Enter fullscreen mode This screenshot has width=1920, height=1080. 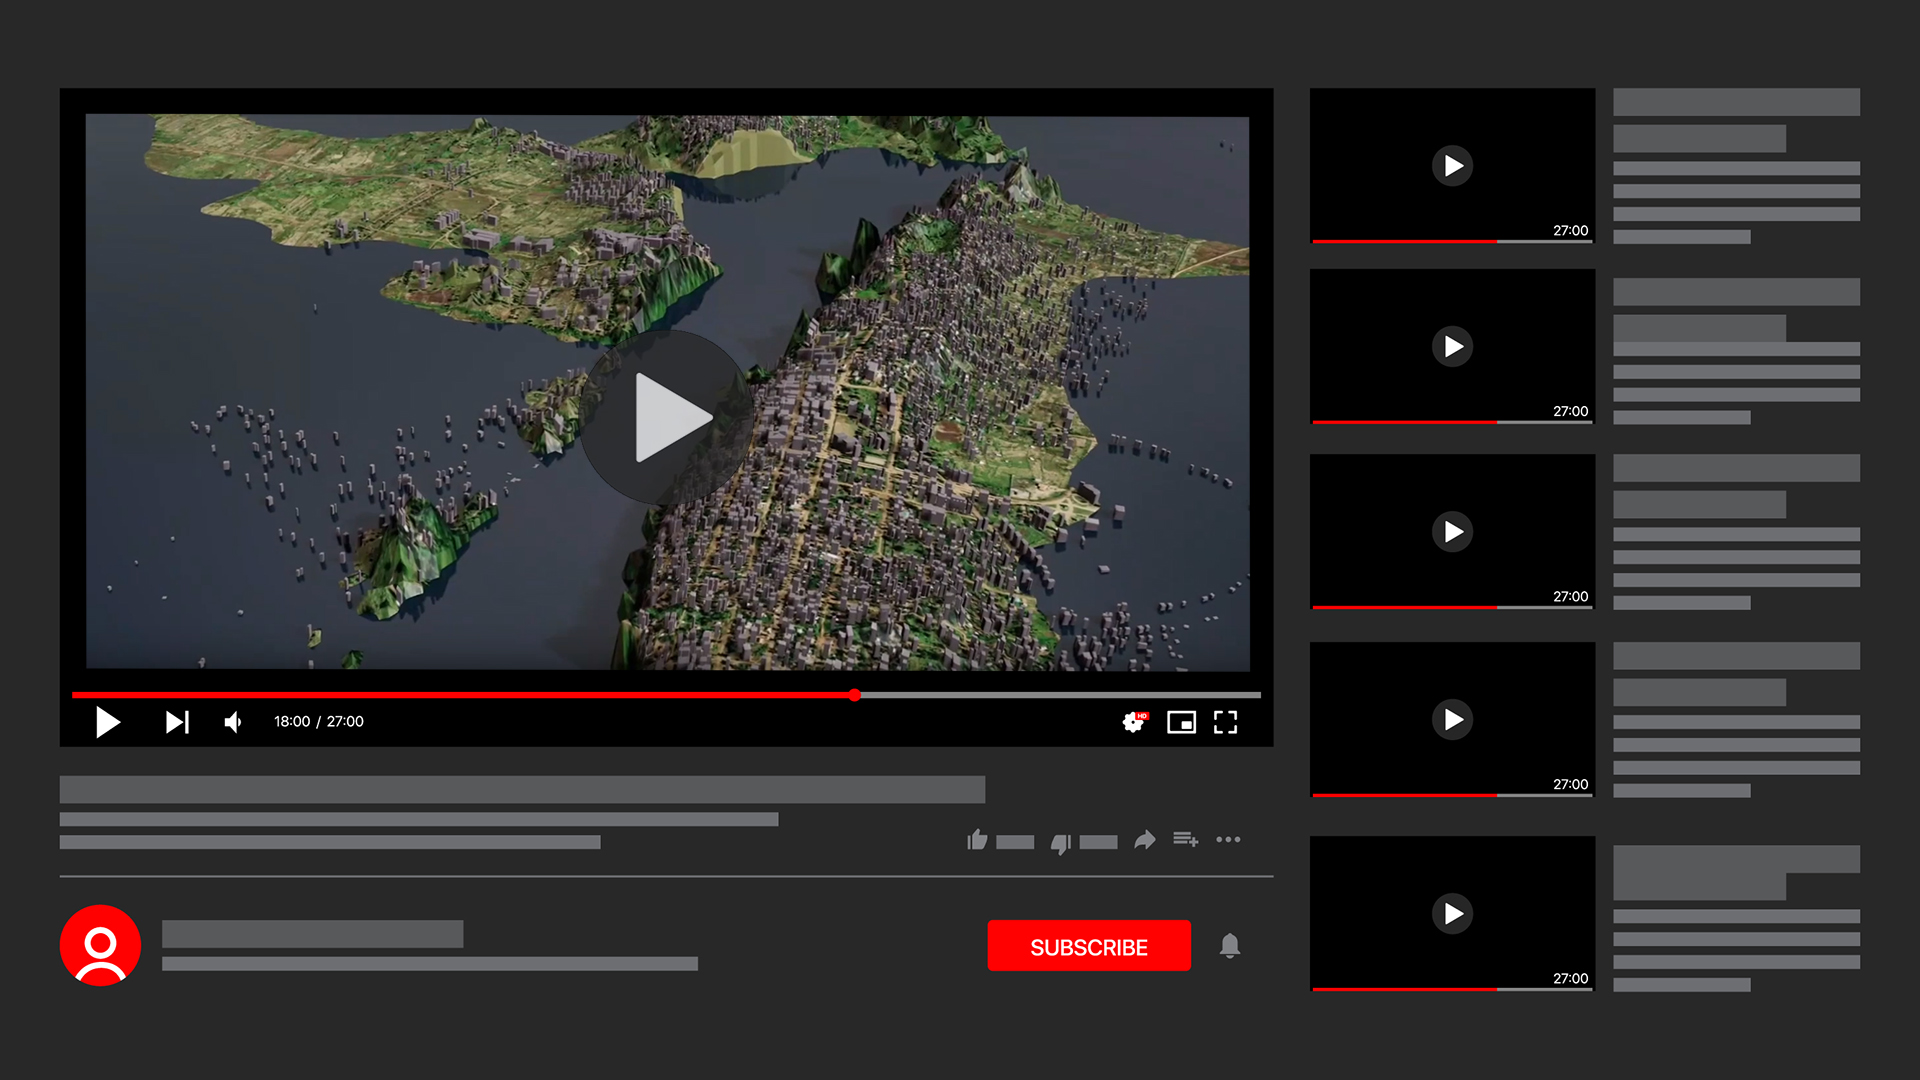(1226, 722)
